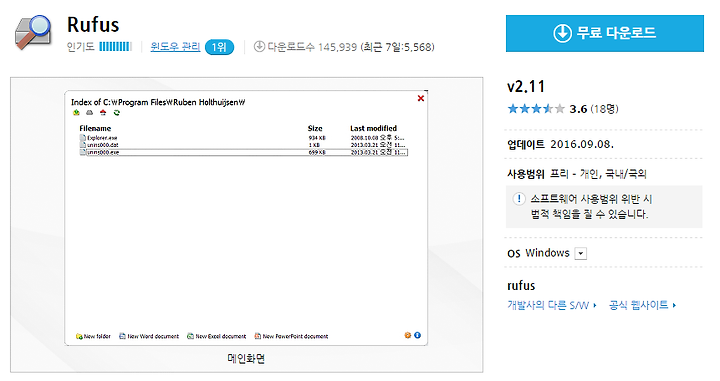Click the green refresh icon in preview toolbar
Screen dimensions: 720x381
[117, 112]
